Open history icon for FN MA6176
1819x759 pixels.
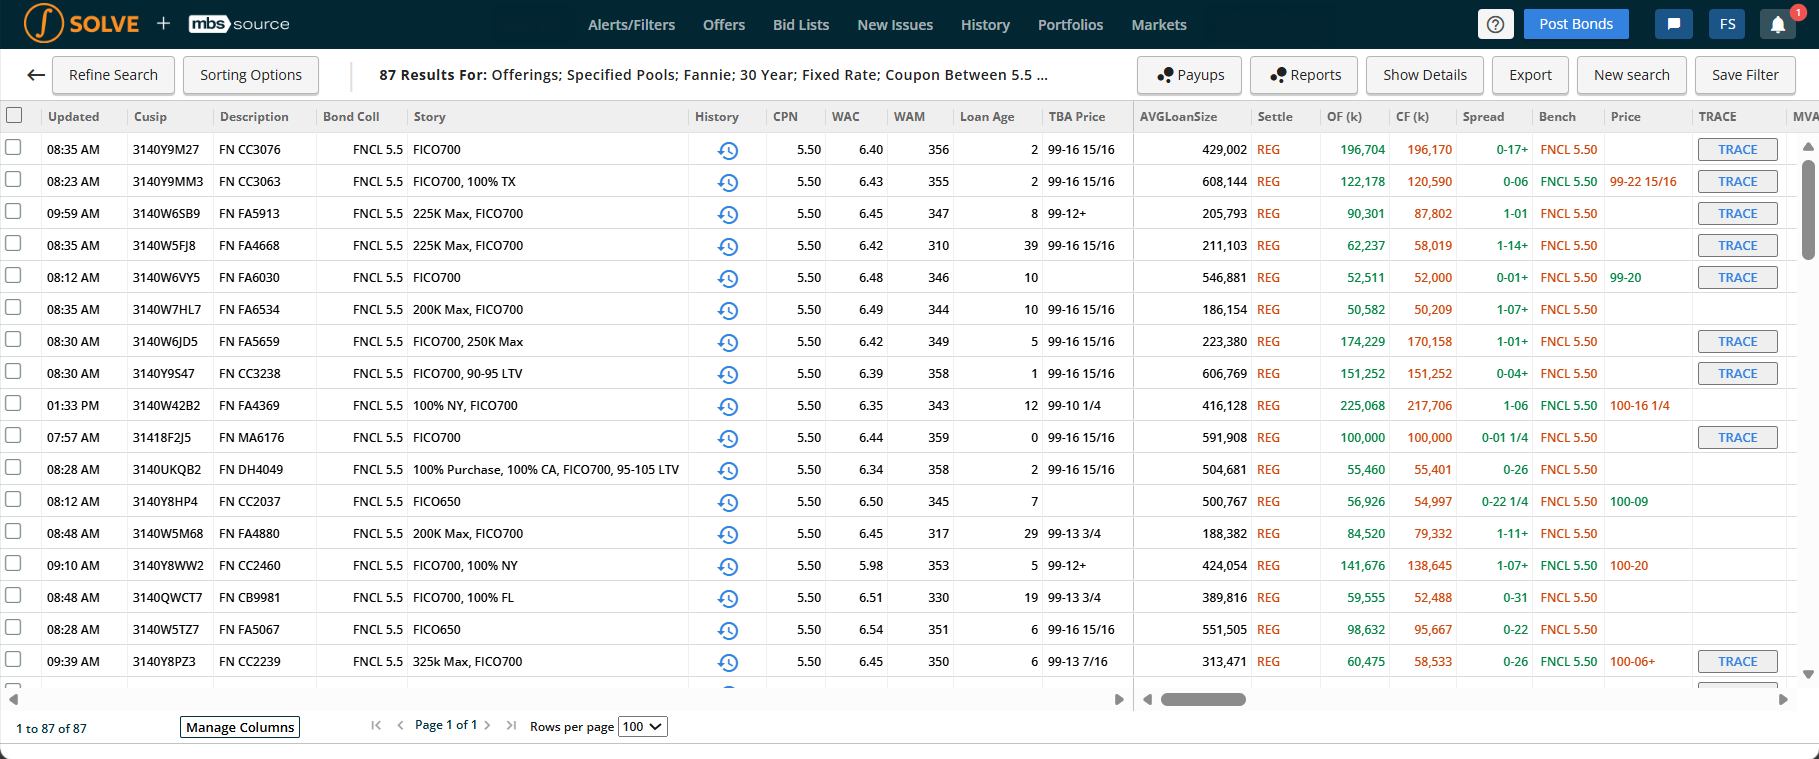[x=728, y=438]
